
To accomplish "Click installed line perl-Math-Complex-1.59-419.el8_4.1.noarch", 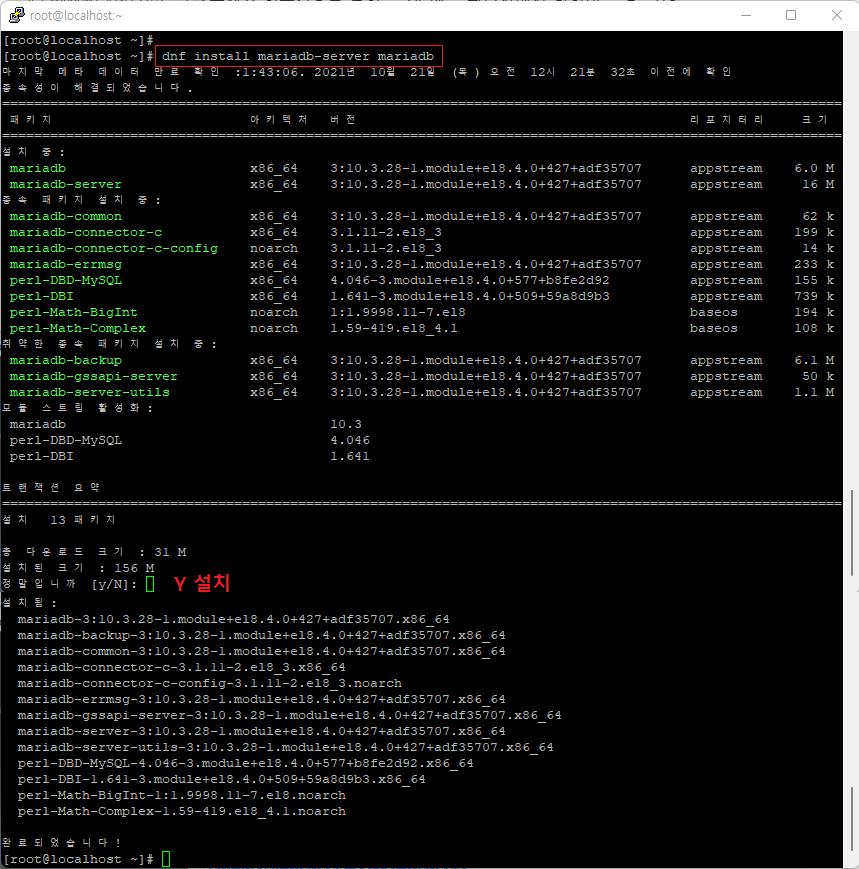I will [x=181, y=811].
